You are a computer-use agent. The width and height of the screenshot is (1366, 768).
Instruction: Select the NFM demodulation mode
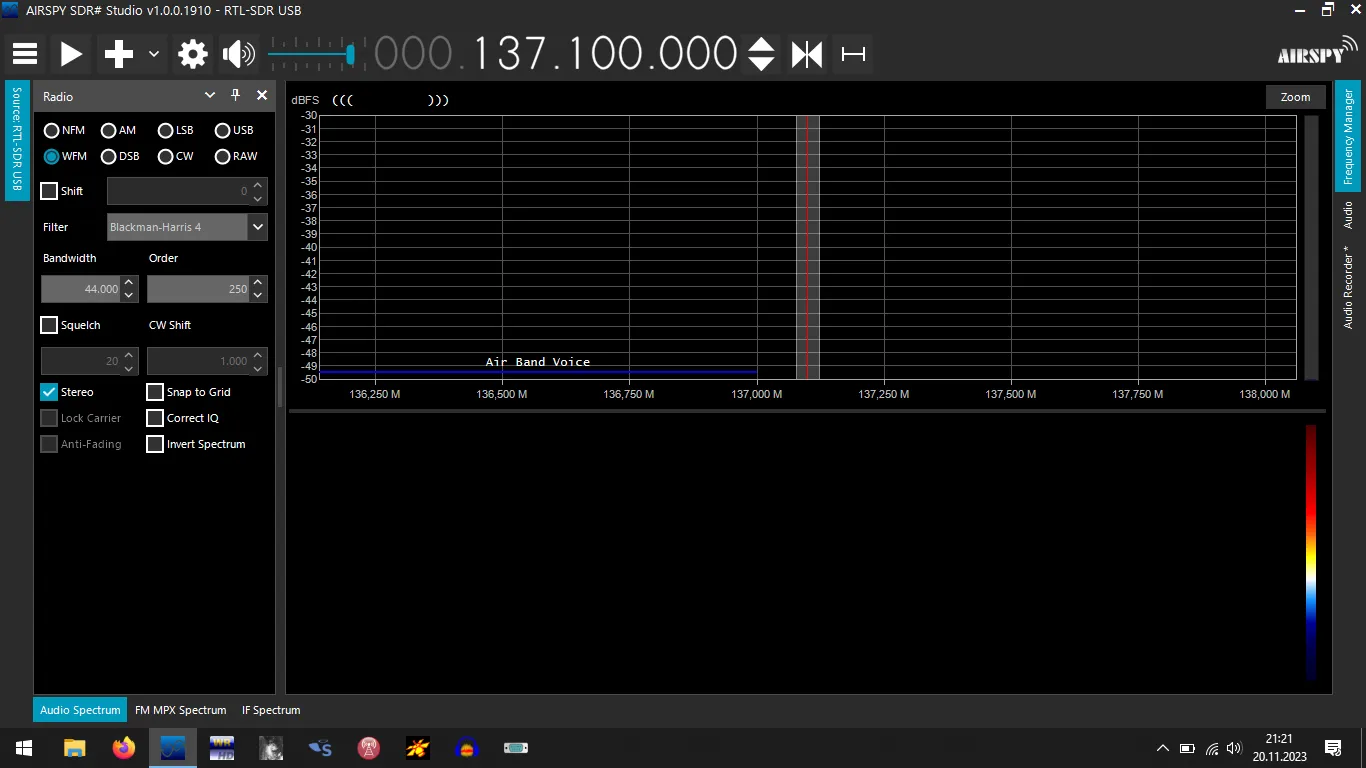click(x=52, y=130)
